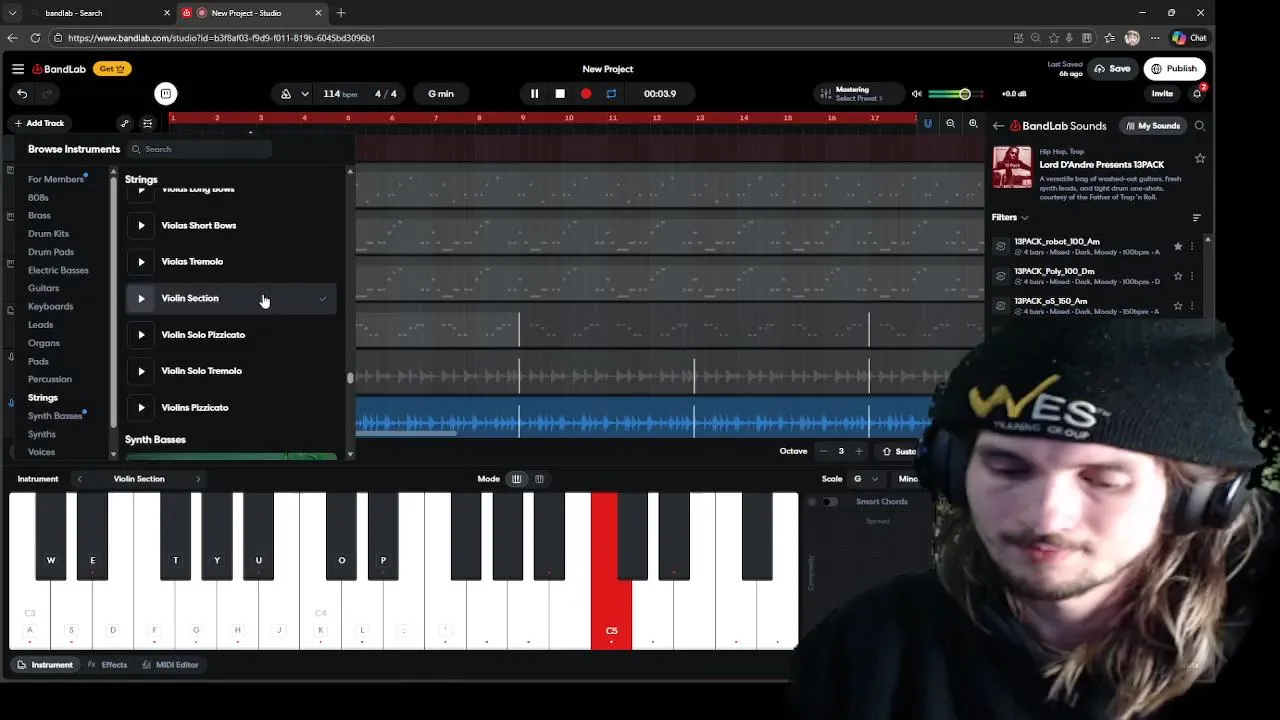Preview Violin Section instrument

click(x=141, y=298)
